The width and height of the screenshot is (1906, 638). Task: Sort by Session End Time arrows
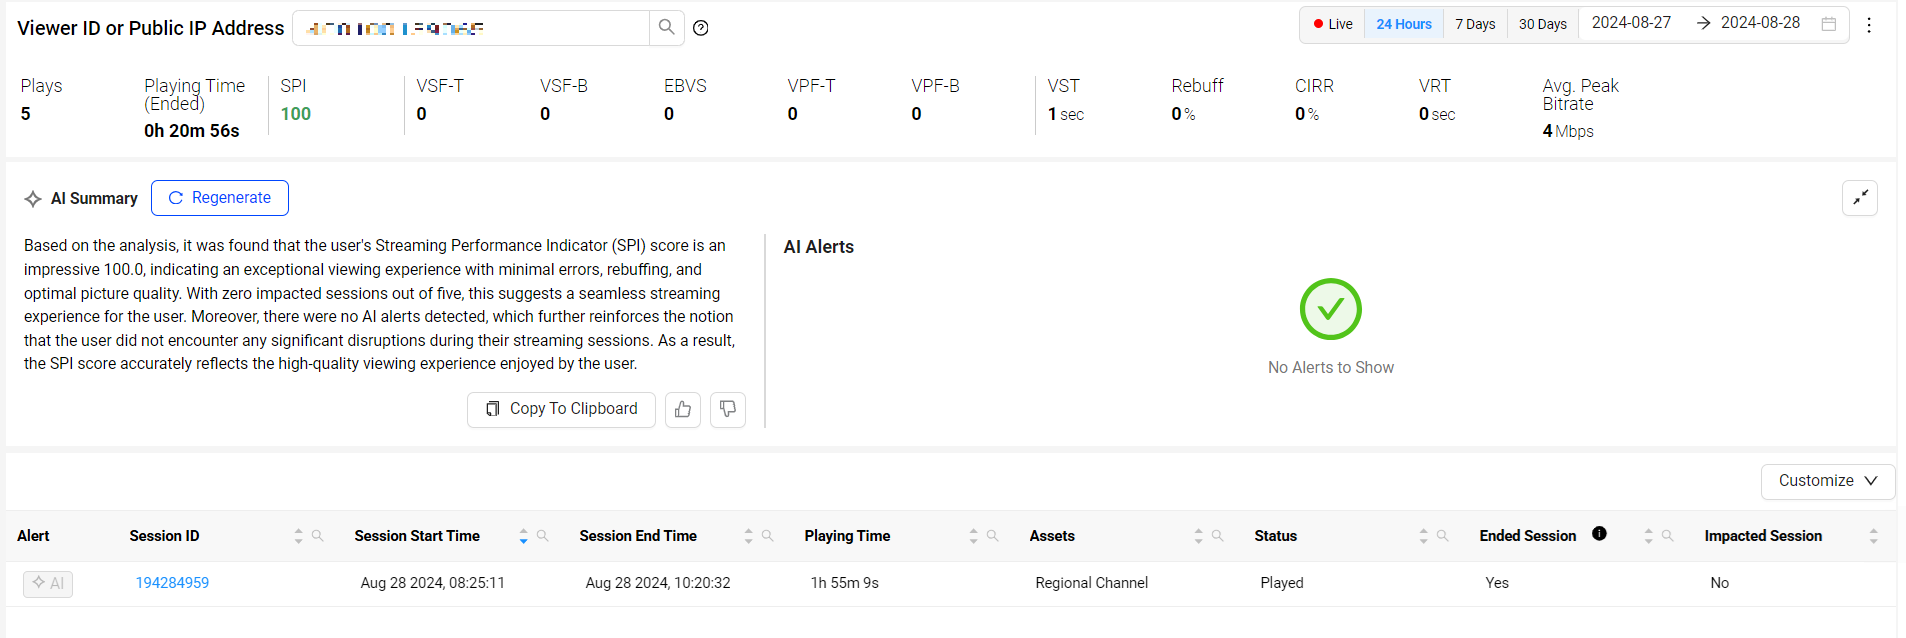click(x=748, y=536)
